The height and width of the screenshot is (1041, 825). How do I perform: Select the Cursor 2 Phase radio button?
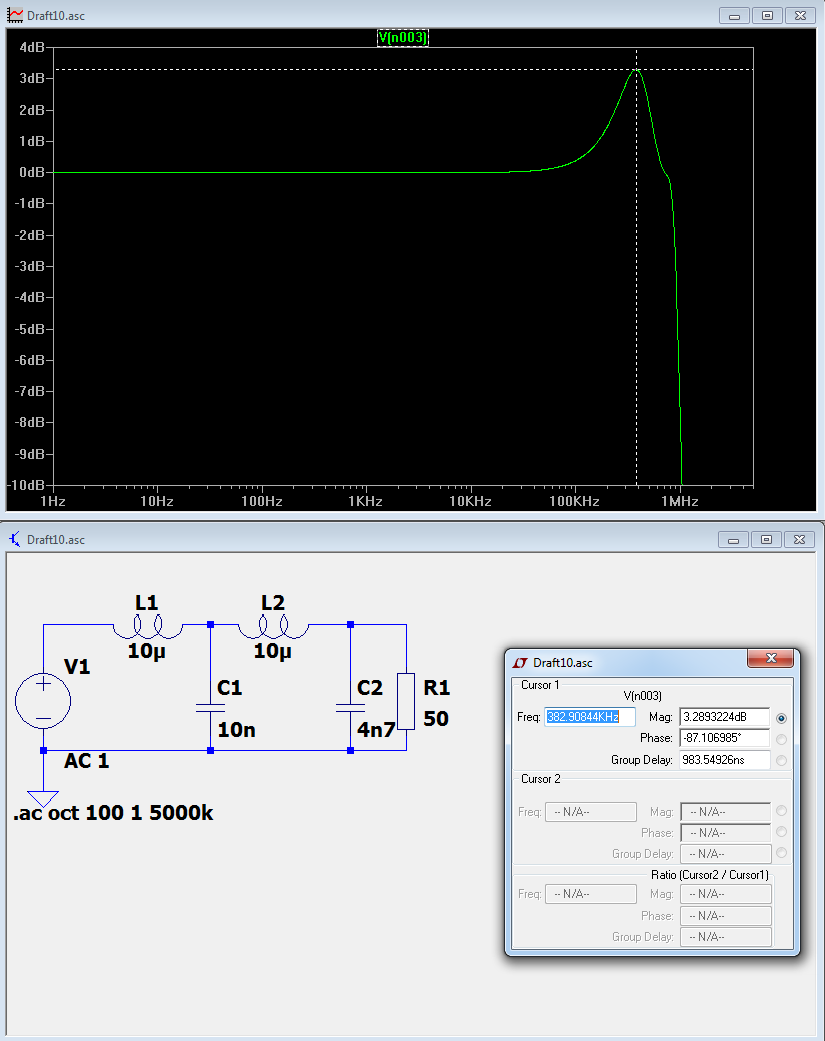pyautogui.click(x=781, y=832)
